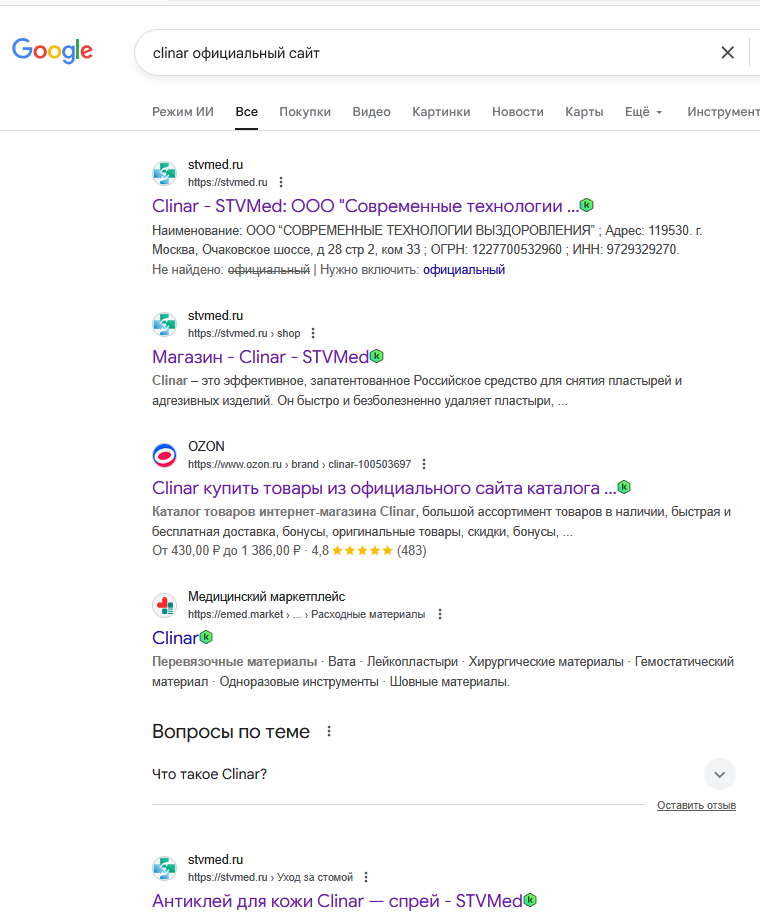Switch to the Покупки tab
This screenshot has width=760, height=917.
305,112
